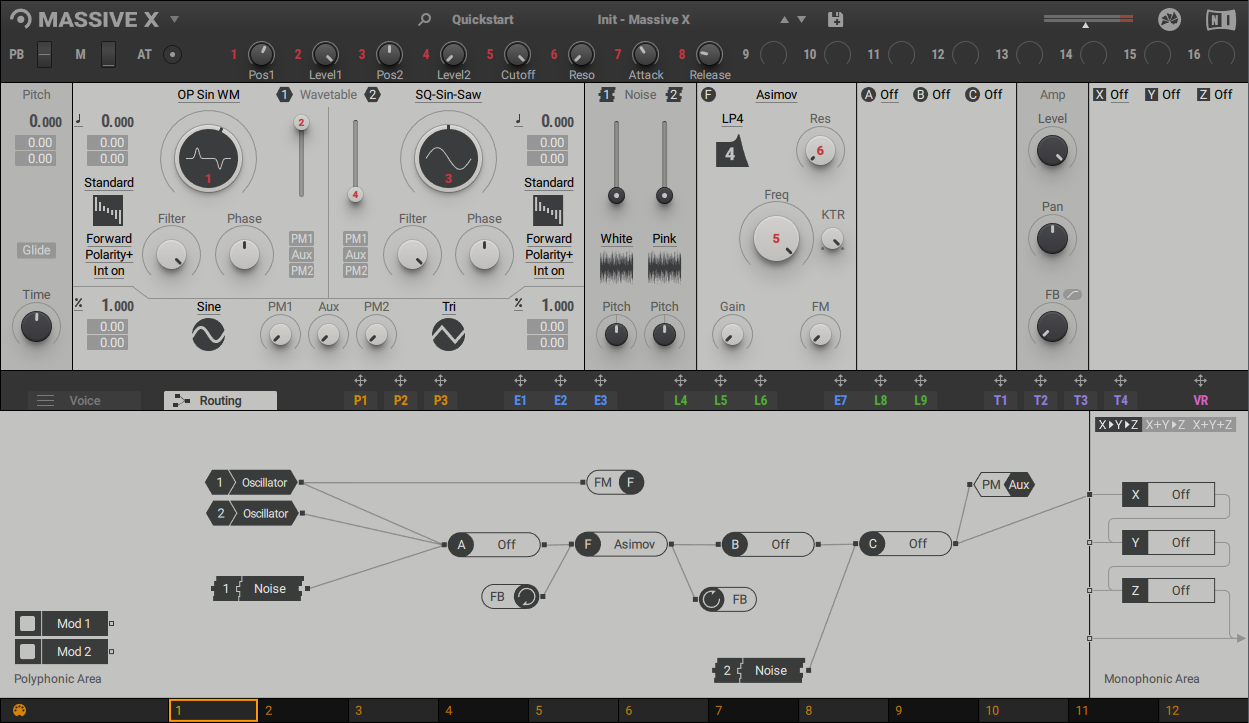Click the Noise 1 routing module
This screenshot has height=723, width=1249.
(x=259, y=588)
